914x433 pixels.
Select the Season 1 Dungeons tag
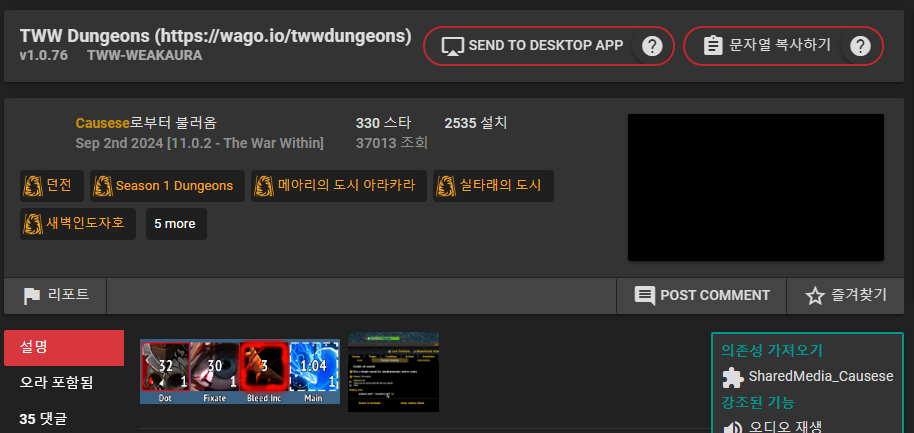[167, 186]
